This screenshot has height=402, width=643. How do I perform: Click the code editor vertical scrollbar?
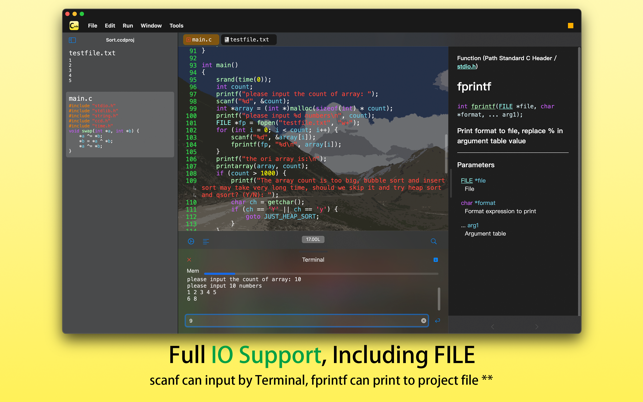pyautogui.click(x=446, y=153)
